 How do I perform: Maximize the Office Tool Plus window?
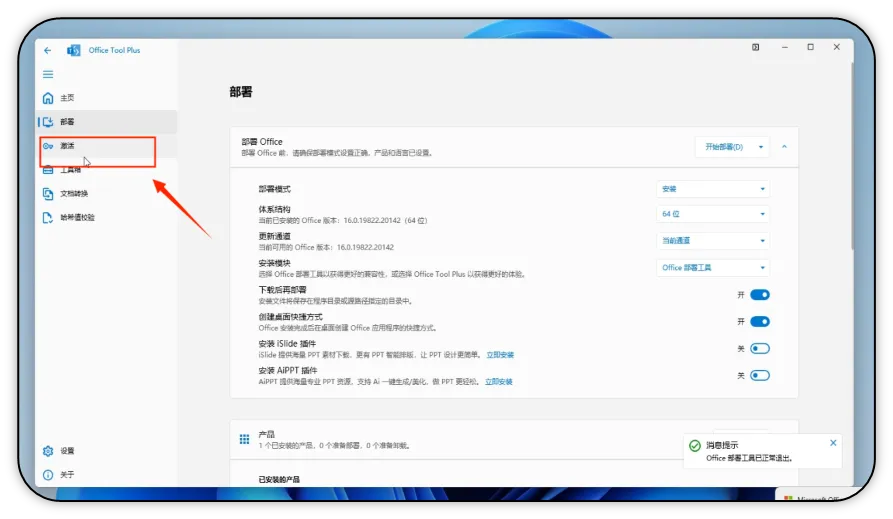[810, 47]
